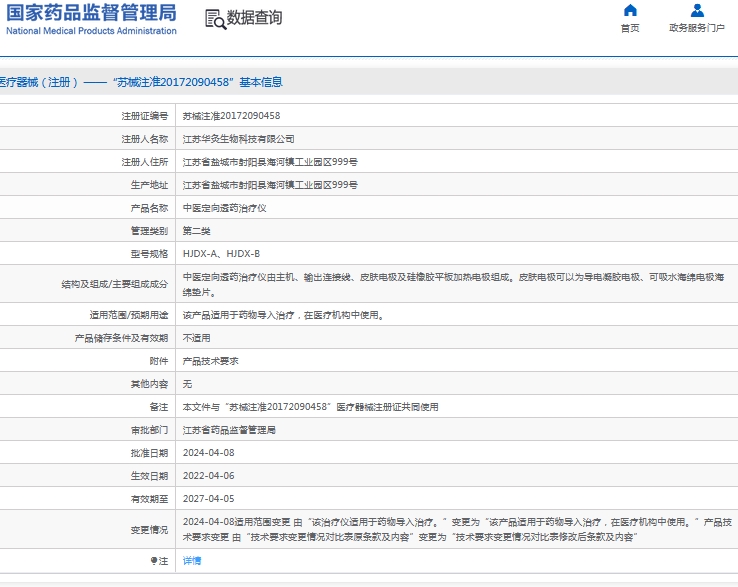Open the 详情 link in the 注 row
Image resolution: width=738 pixels, height=587 pixels.
(x=192, y=561)
